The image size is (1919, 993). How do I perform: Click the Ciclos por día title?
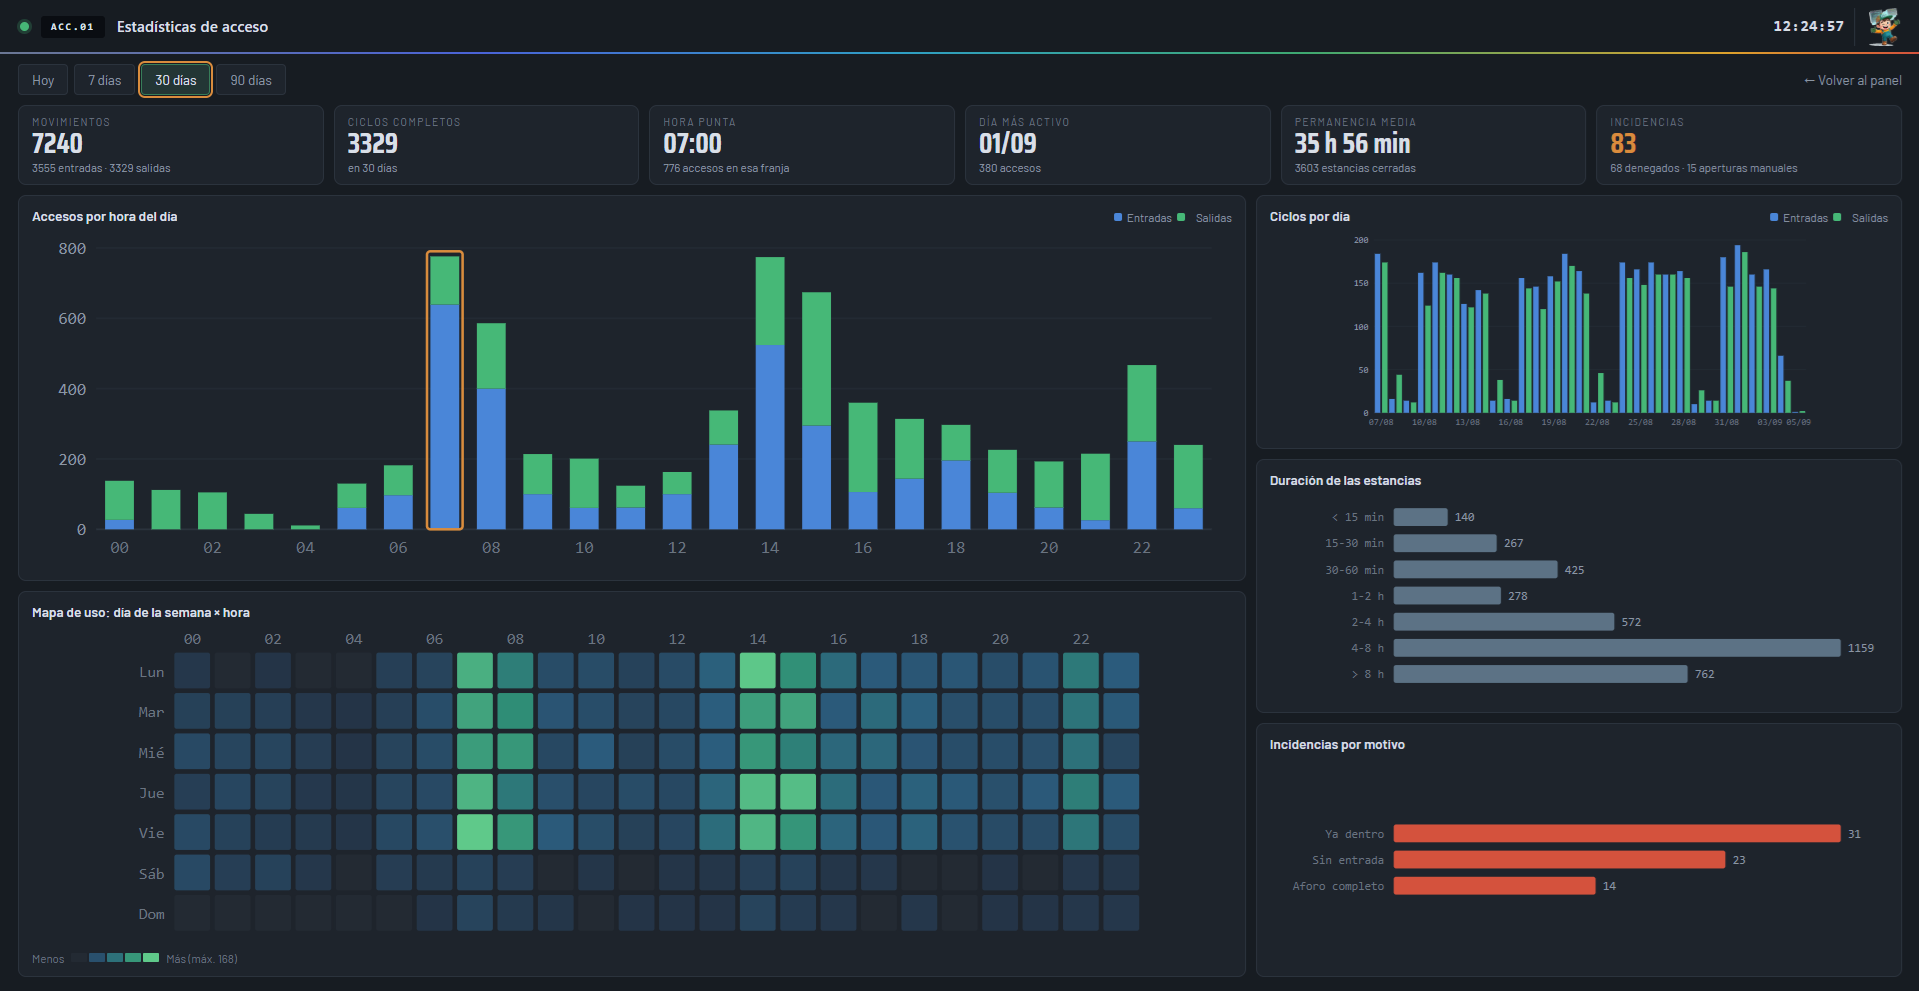coord(1309,217)
